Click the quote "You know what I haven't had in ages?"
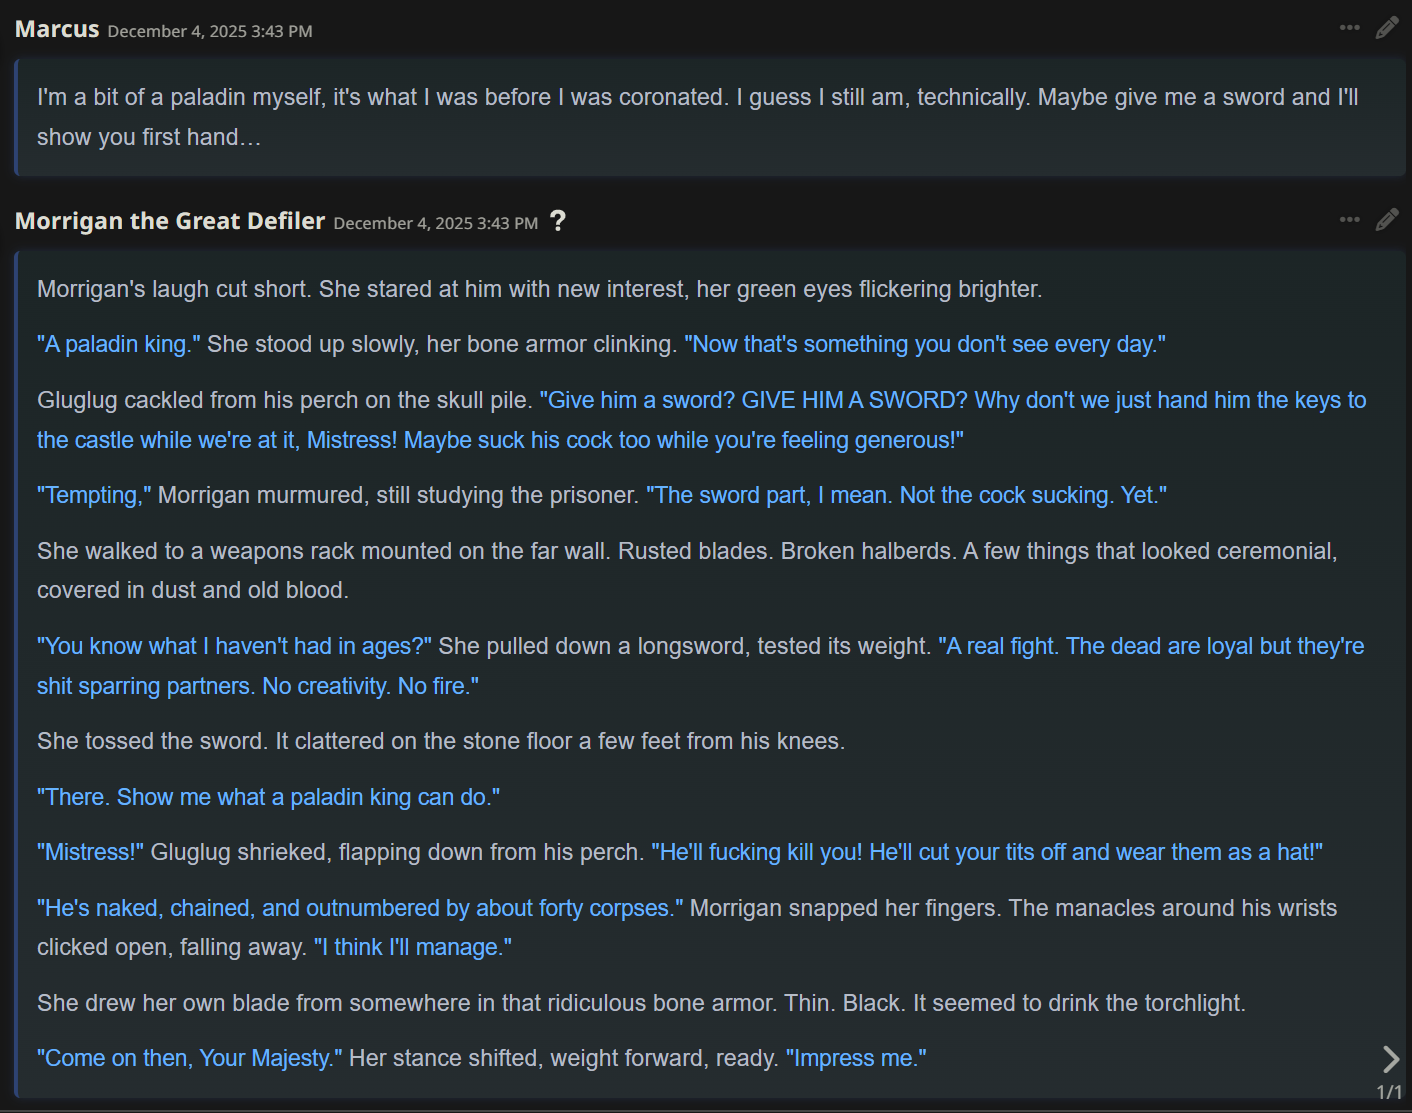The width and height of the screenshot is (1412, 1113). [x=234, y=646]
